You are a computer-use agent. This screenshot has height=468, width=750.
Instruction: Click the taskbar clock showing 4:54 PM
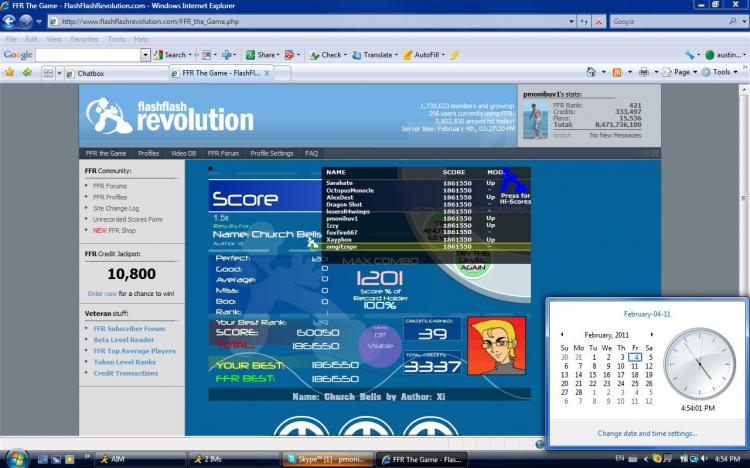(x=727, y=459)
